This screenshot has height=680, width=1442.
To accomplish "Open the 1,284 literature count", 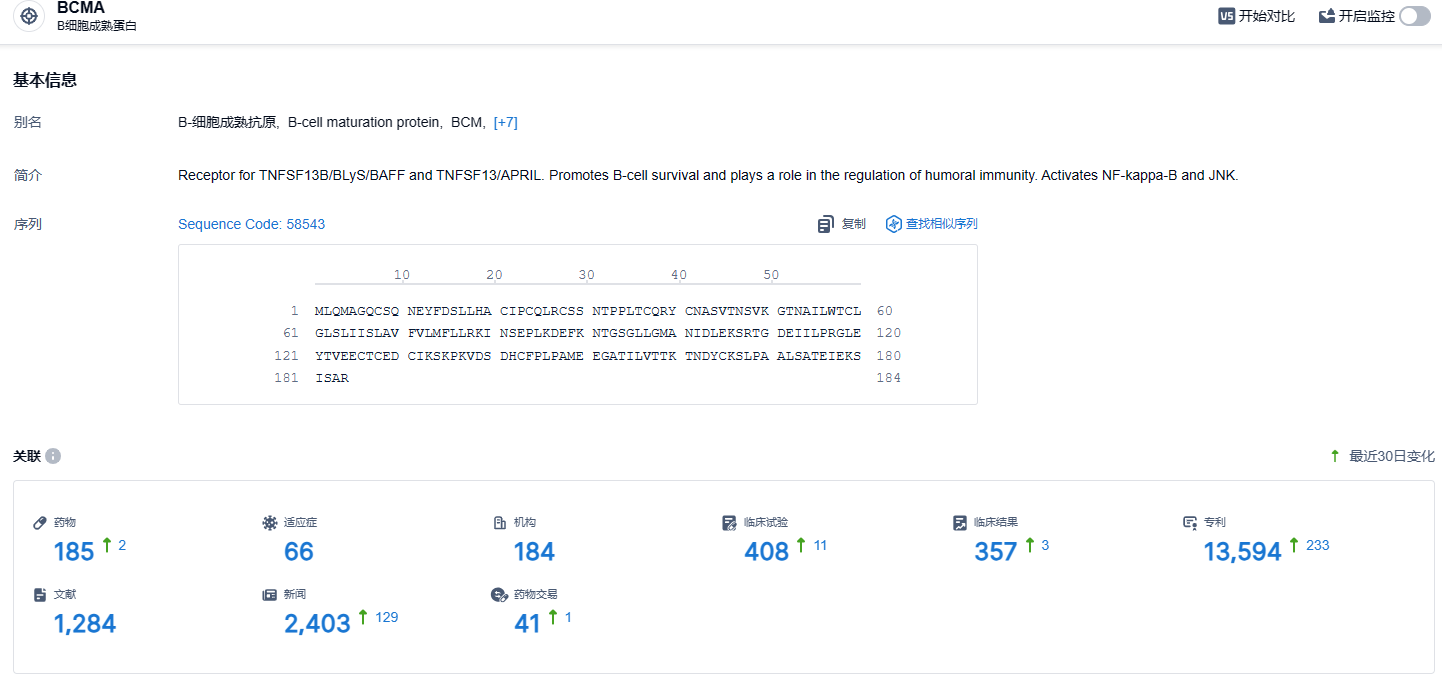I will [85, 623].
